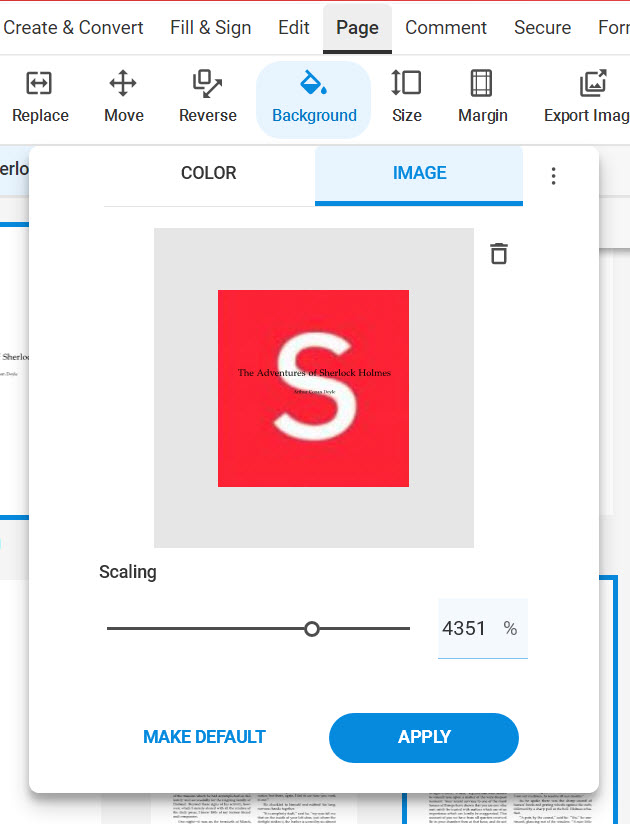Screen dimensions: 630x824
Task: Open the Secure tab
Action: pos(542,27)
